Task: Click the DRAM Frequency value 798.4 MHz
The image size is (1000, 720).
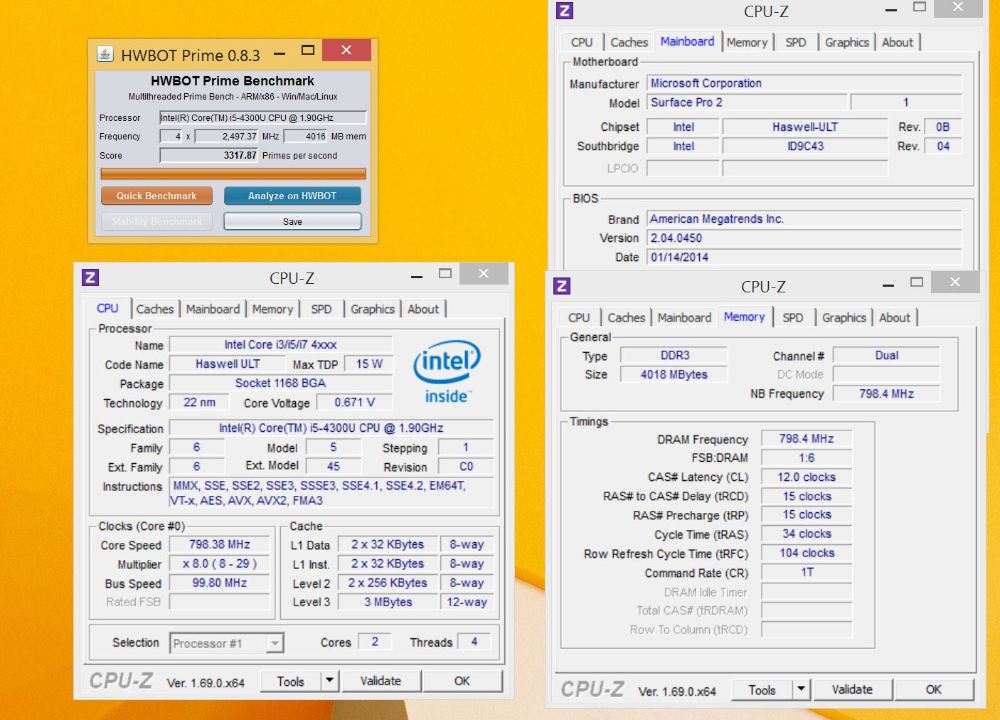Action: coord(807,439)
